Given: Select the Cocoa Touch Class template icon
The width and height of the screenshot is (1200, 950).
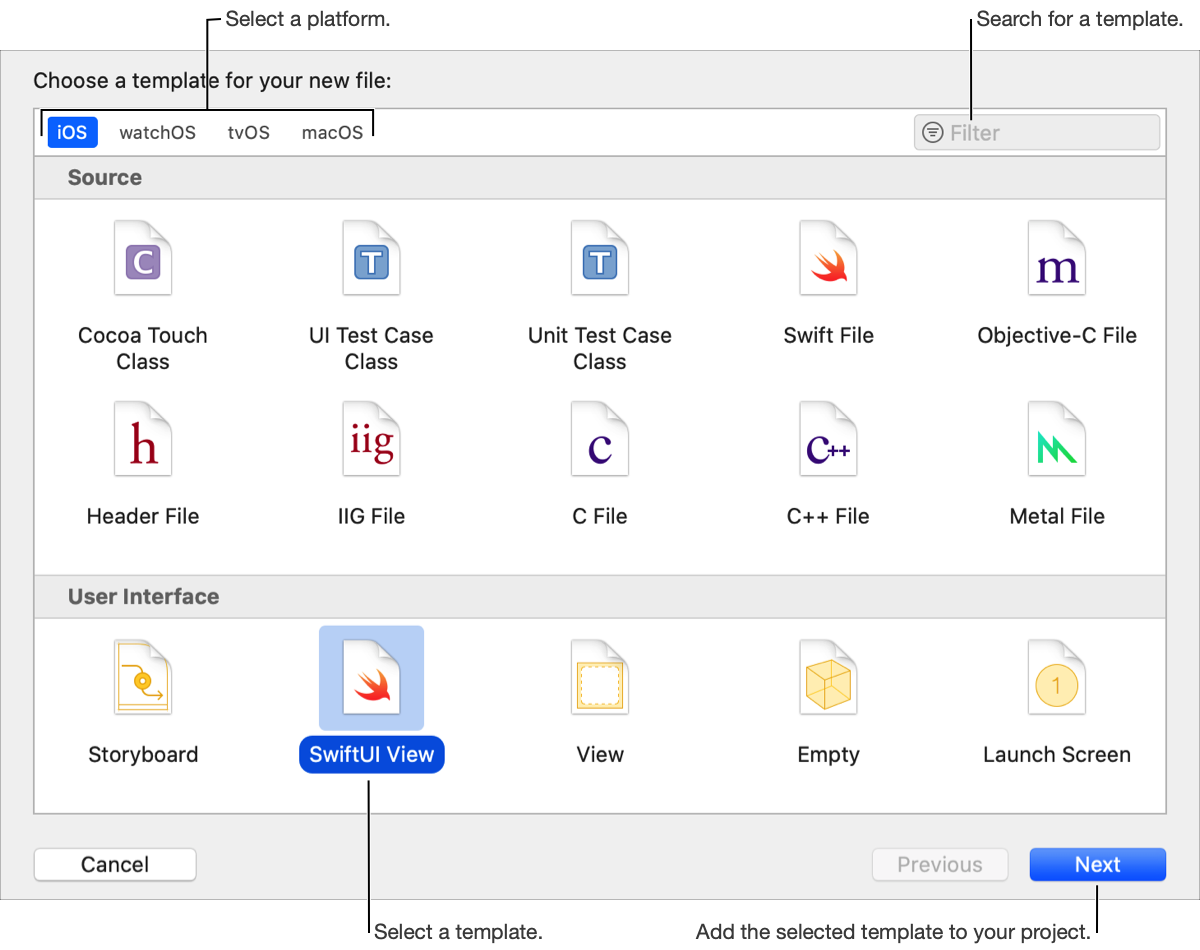Looking at the screenshot, I should (143, 259).
